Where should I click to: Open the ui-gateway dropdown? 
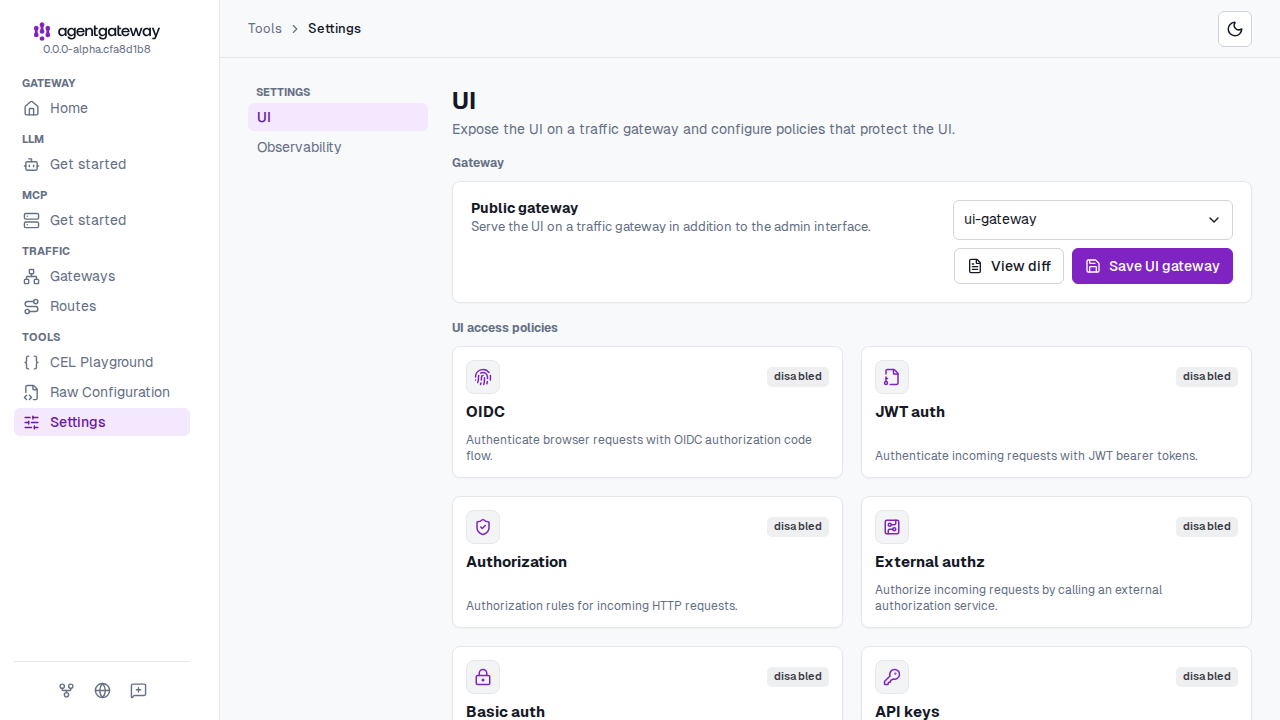pyautogui.click(x=1092, y=220)
